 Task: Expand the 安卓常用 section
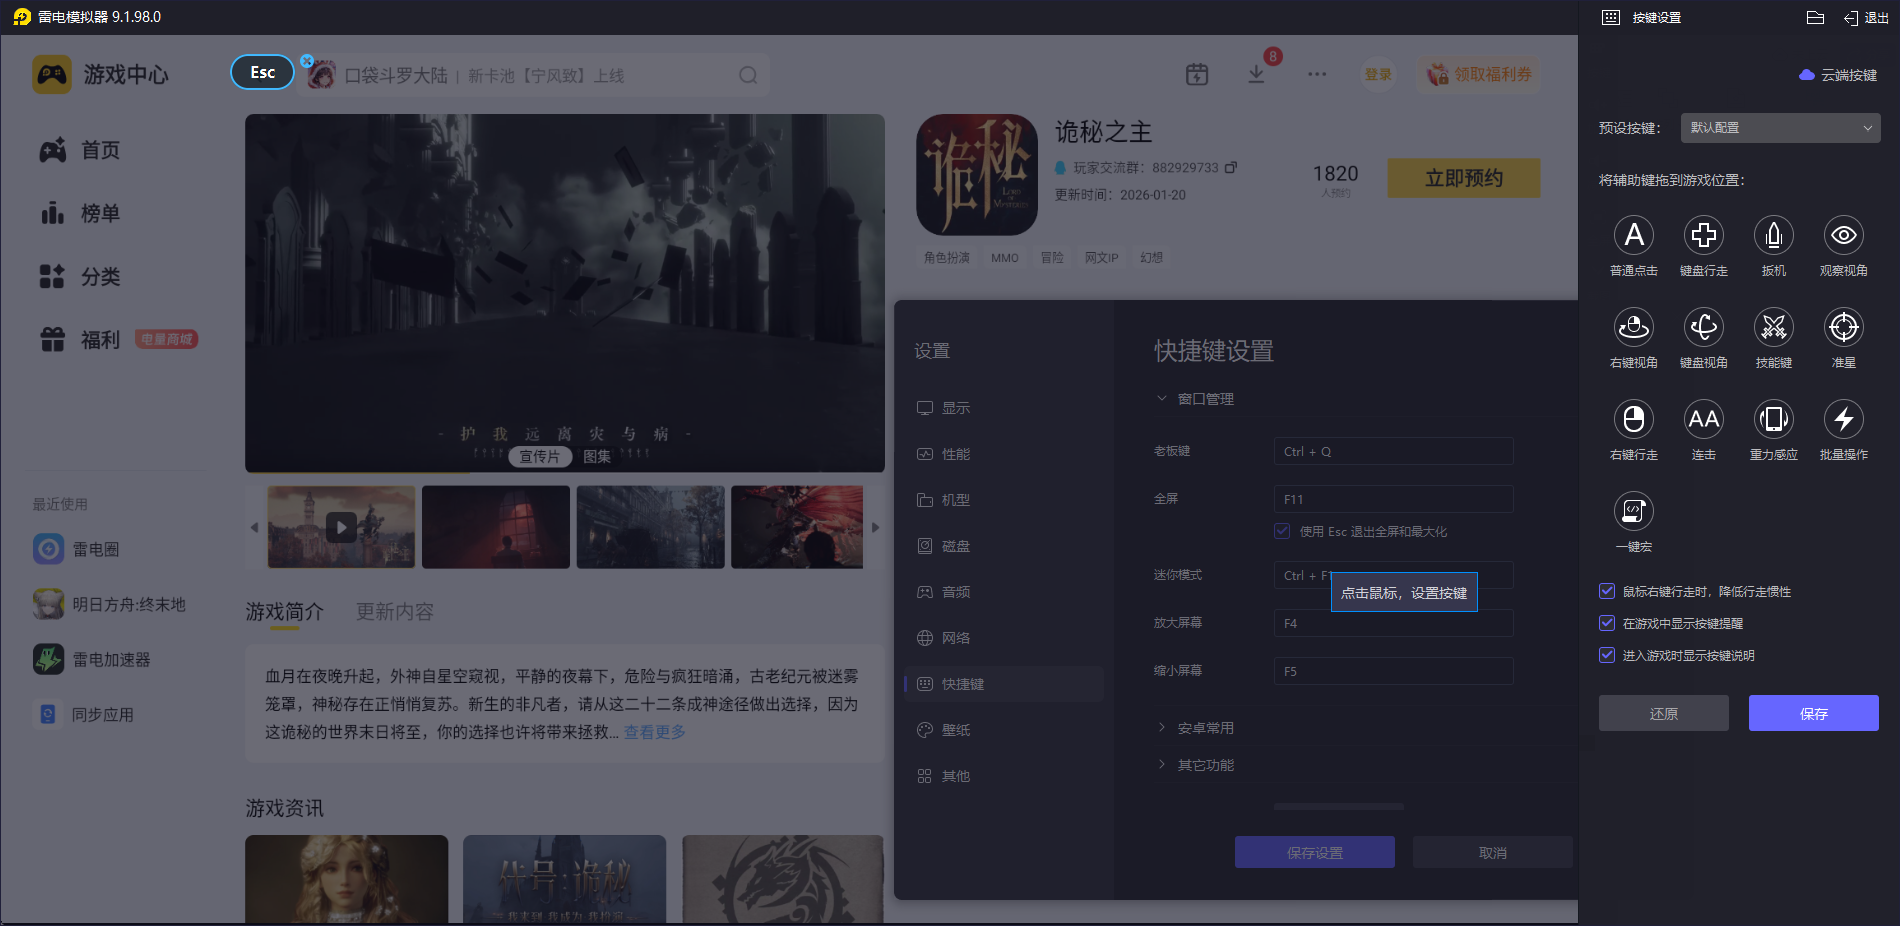1195,728
